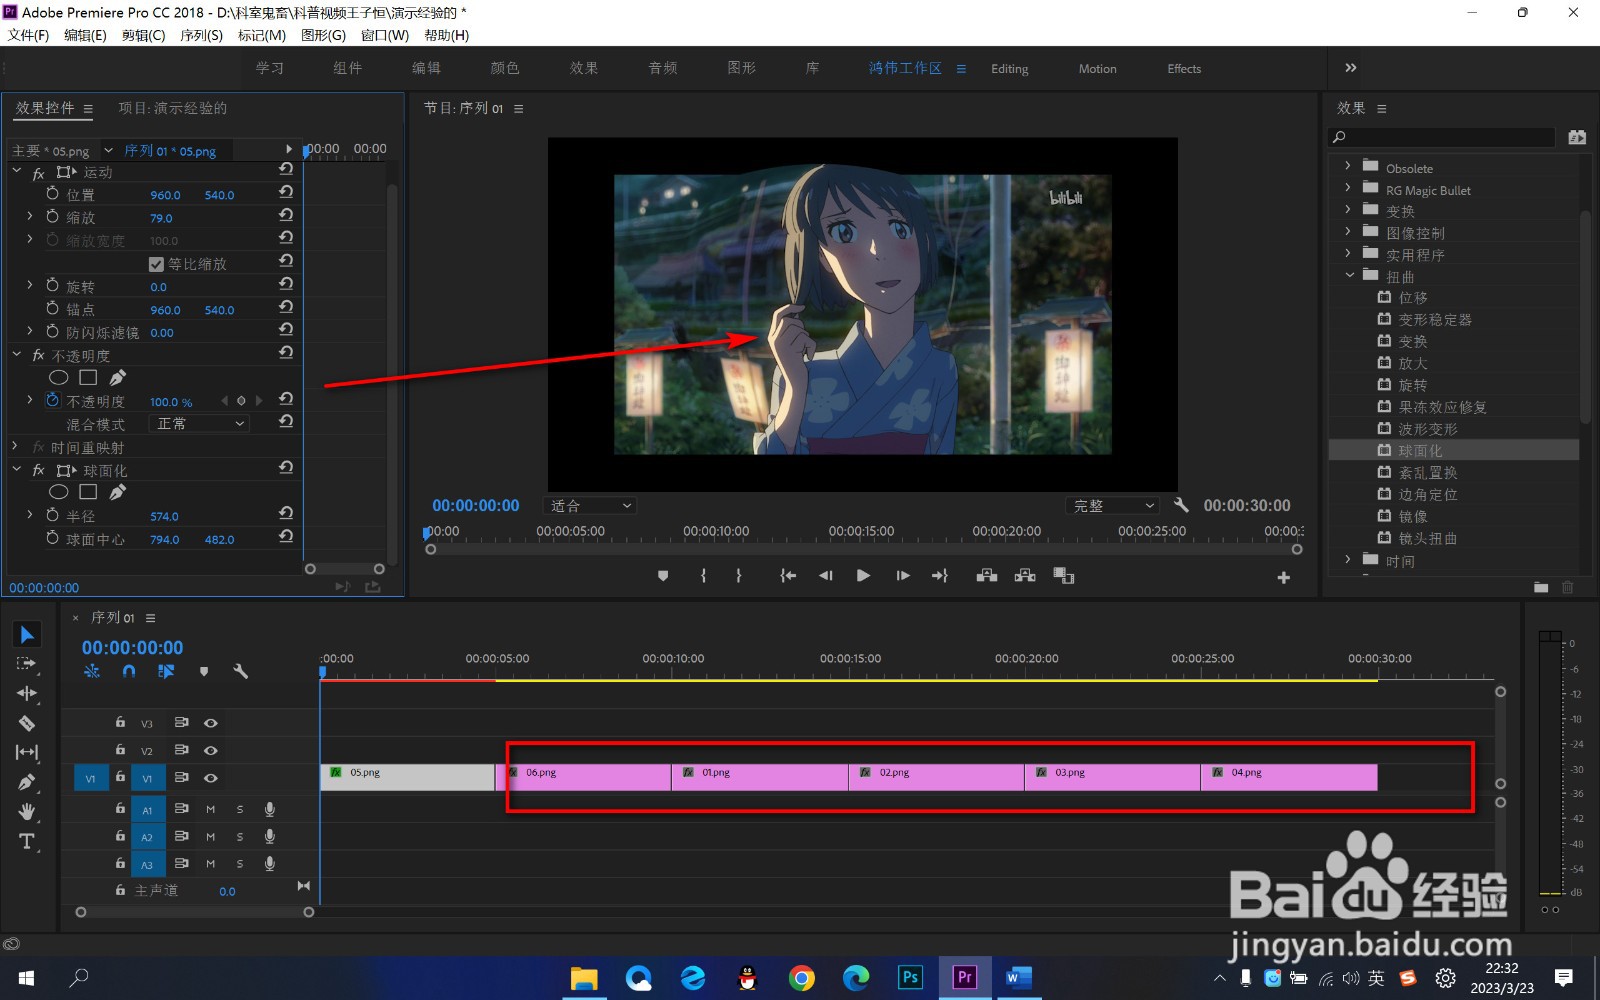The width and height of the screenshot is (1600, 1000).
Task: Click pen mask tool under Opacity
Action: (118, 378)
